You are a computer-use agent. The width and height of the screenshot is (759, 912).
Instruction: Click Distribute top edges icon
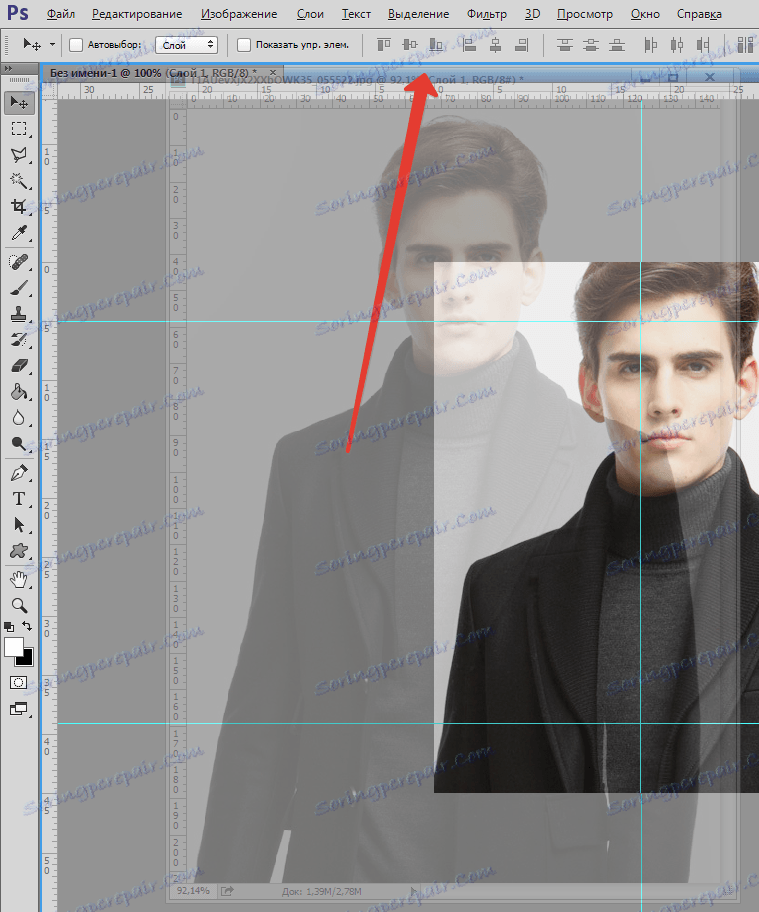(x=564, y=45)
